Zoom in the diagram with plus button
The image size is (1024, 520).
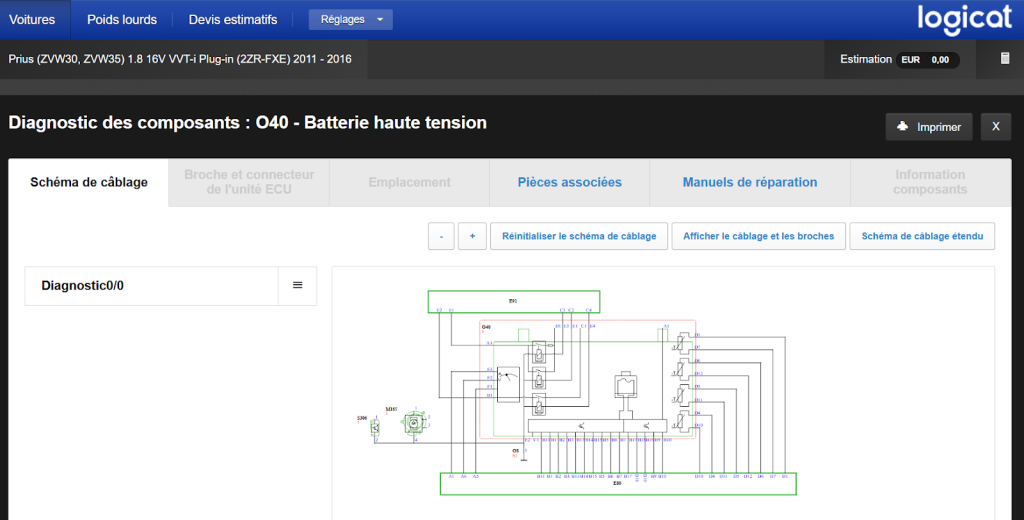(472, 236)
